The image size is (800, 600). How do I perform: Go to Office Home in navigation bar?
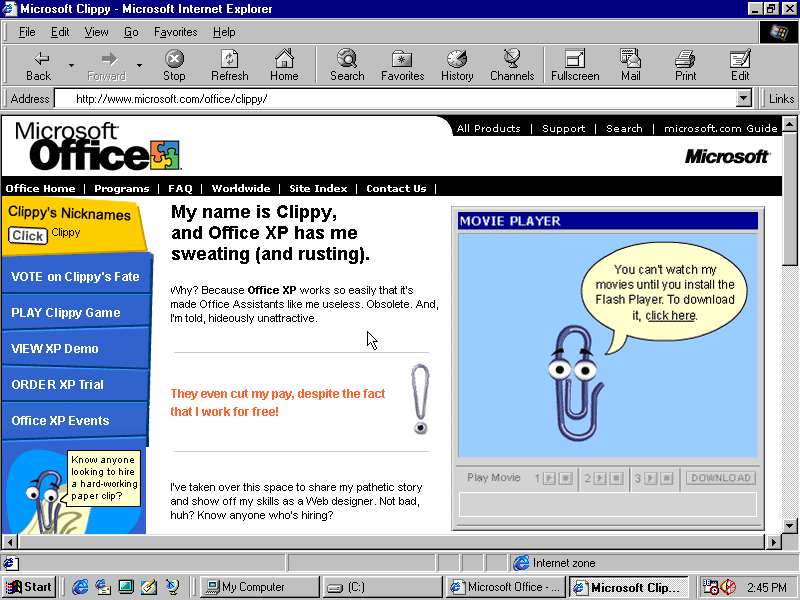[40, 188]
